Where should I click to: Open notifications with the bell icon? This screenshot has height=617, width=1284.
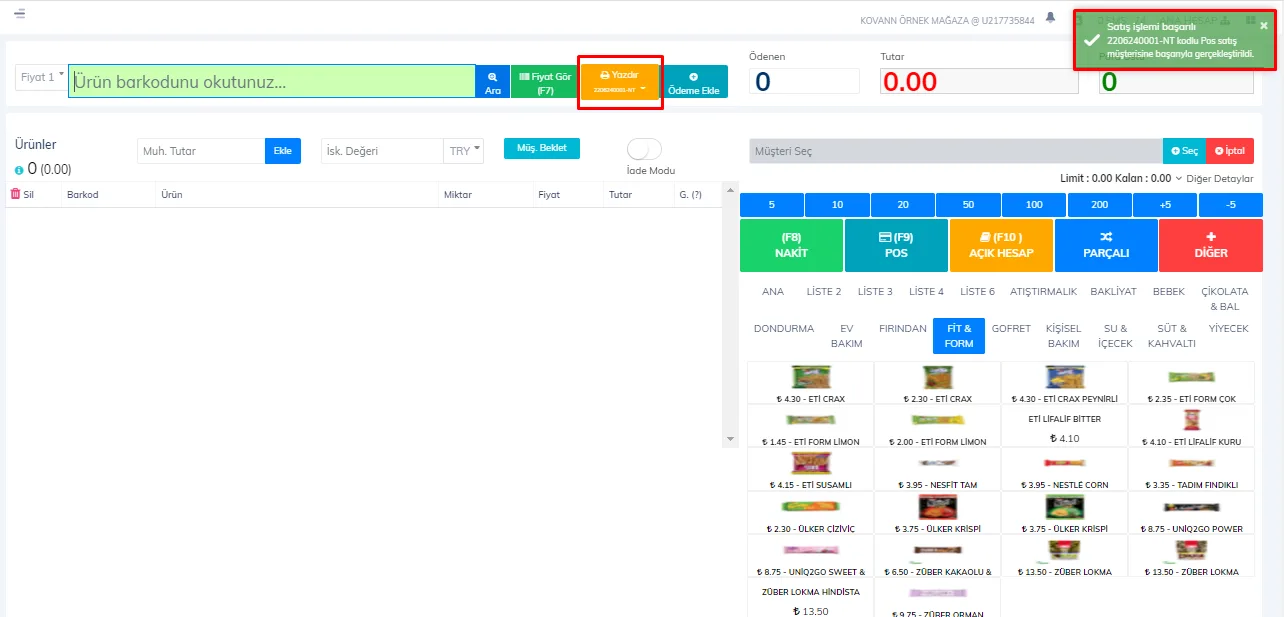(1050, 17)
